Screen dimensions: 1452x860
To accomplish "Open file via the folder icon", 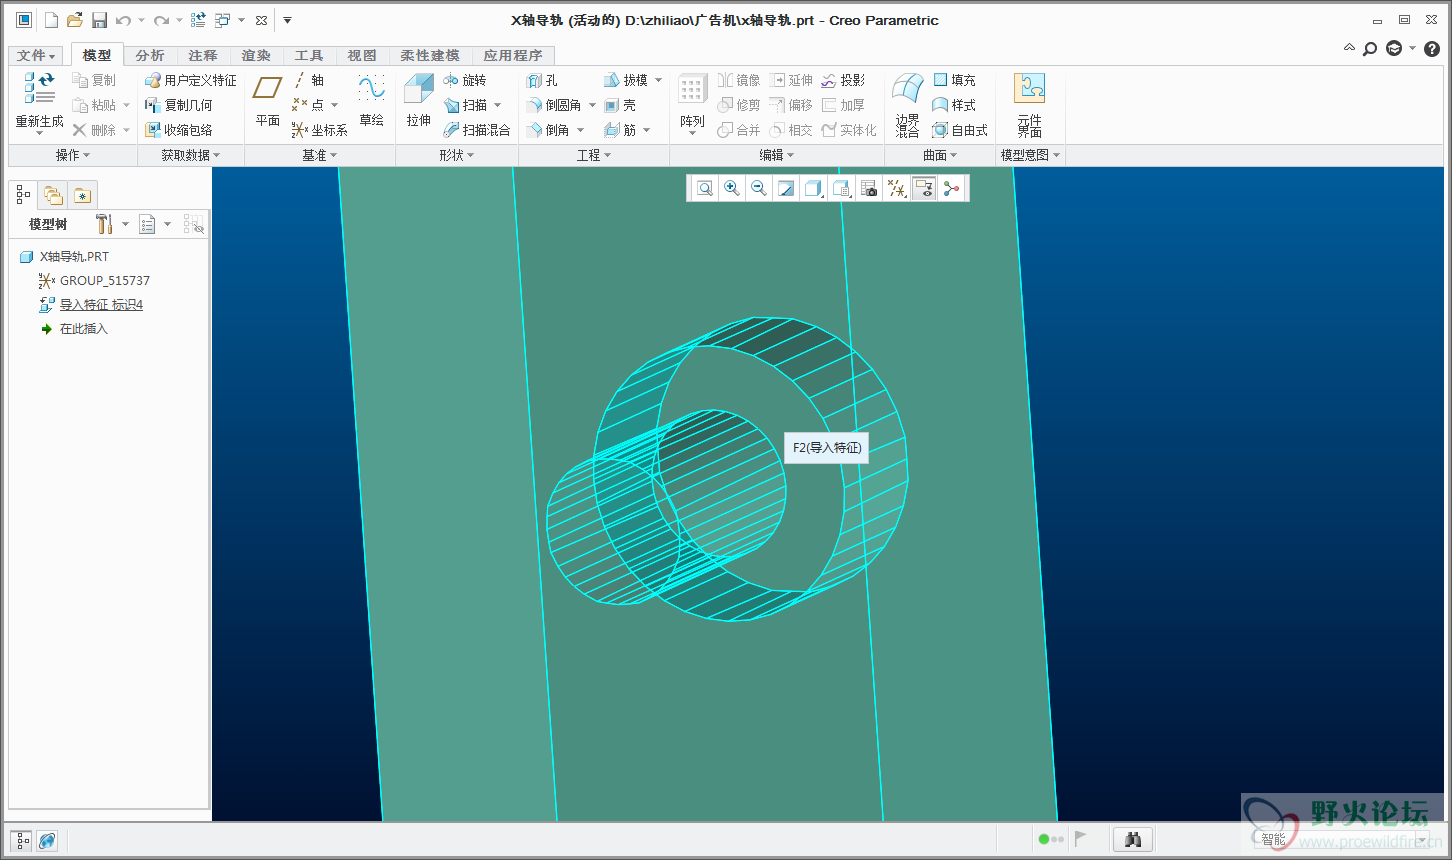I will point(75,20).
